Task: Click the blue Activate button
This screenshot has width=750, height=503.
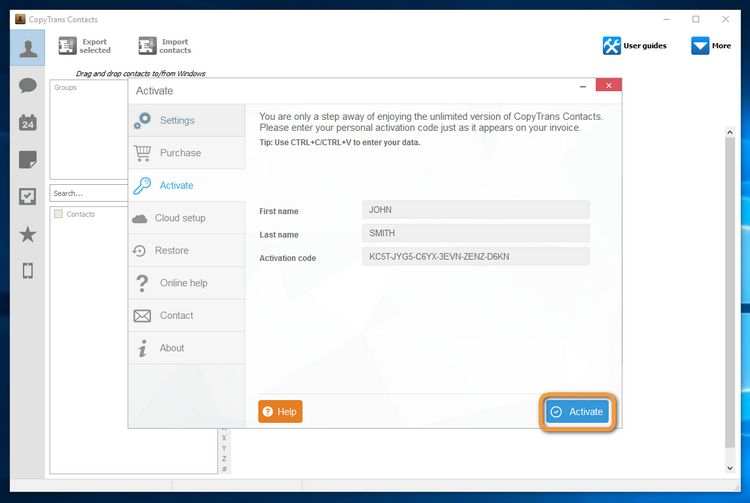Action: point(577,412)
